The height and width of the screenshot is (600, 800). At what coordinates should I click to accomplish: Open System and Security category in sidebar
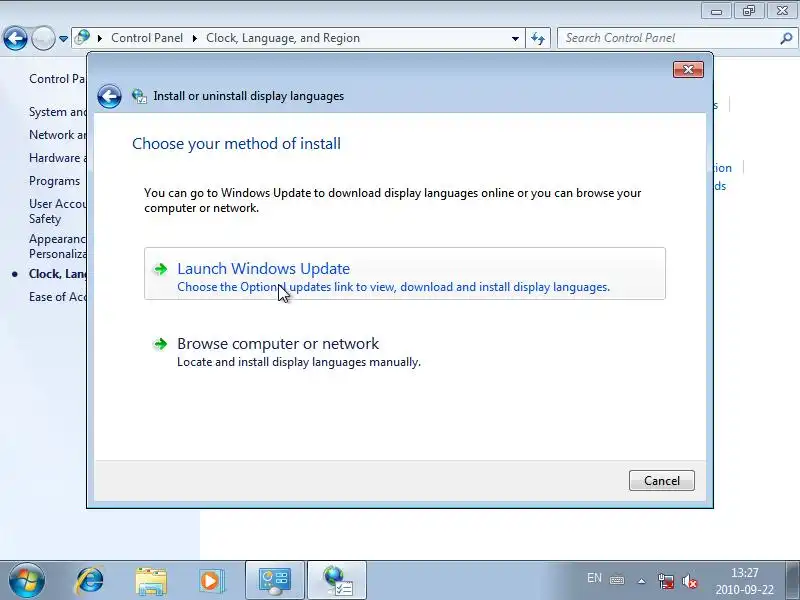[x=57, y=112]
